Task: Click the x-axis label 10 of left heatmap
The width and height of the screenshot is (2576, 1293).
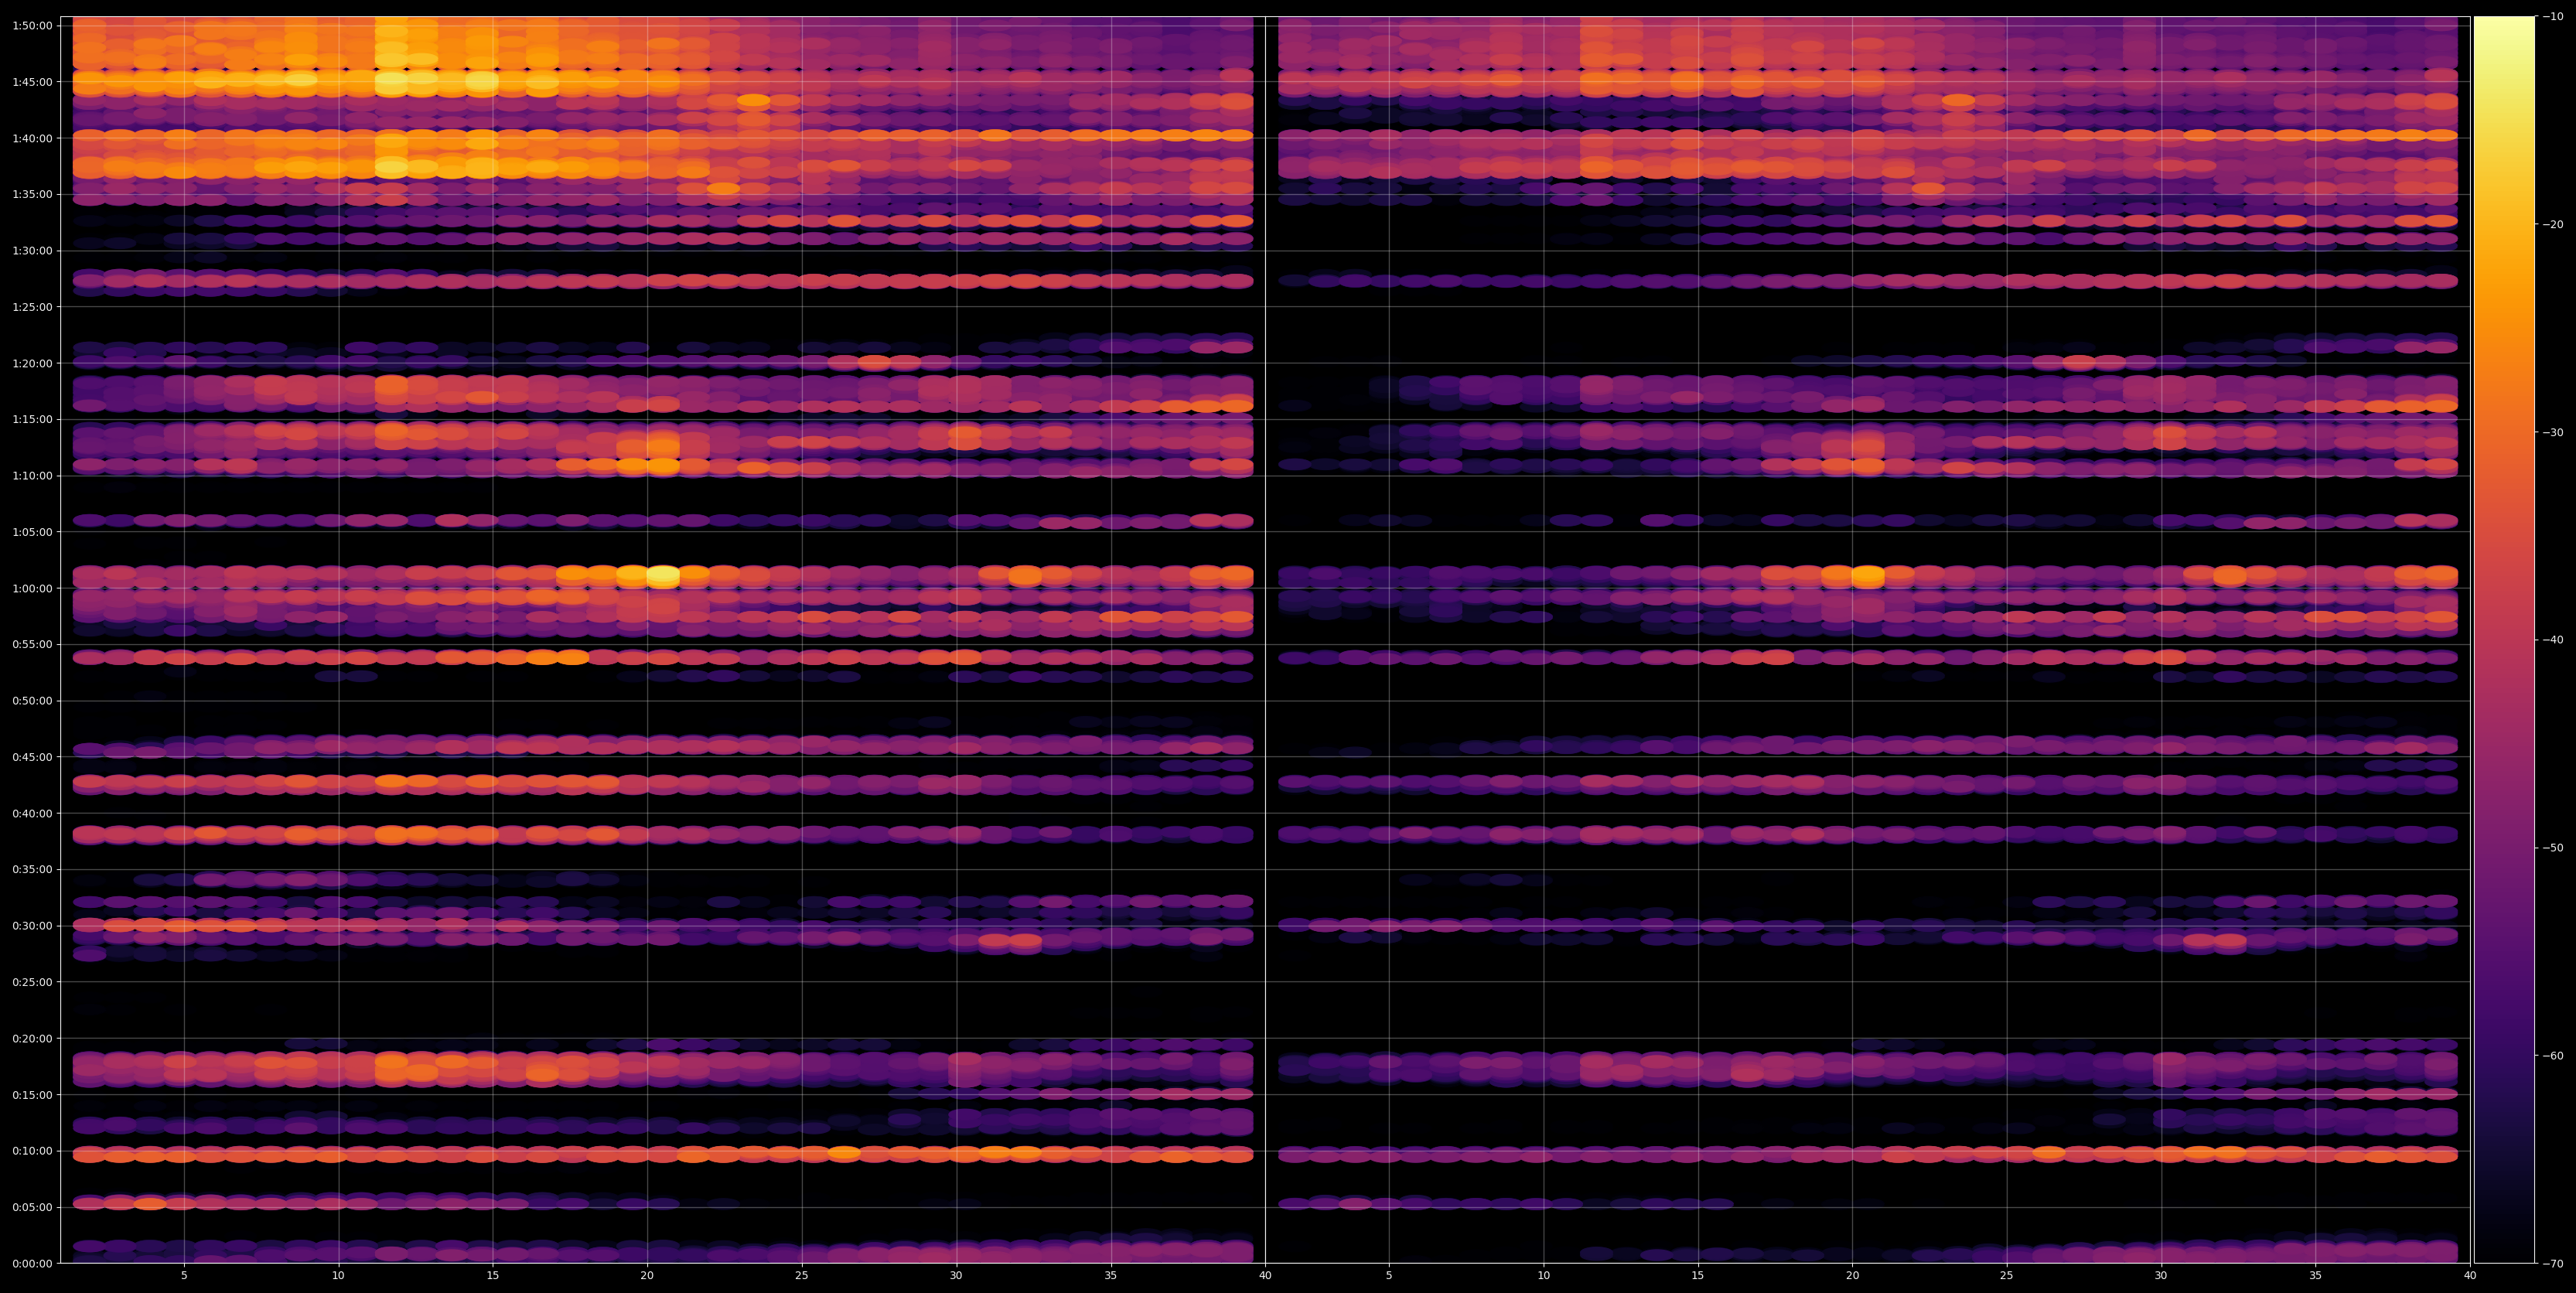Action: [x=338, y=1276]
